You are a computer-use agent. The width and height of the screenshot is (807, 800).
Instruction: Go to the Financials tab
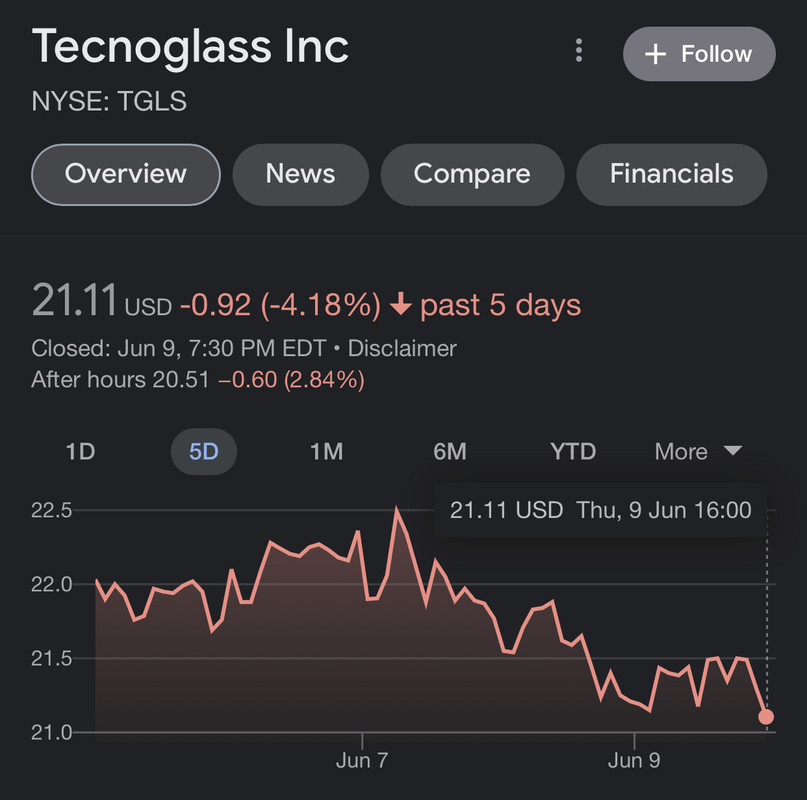click(x=672, y=174)
